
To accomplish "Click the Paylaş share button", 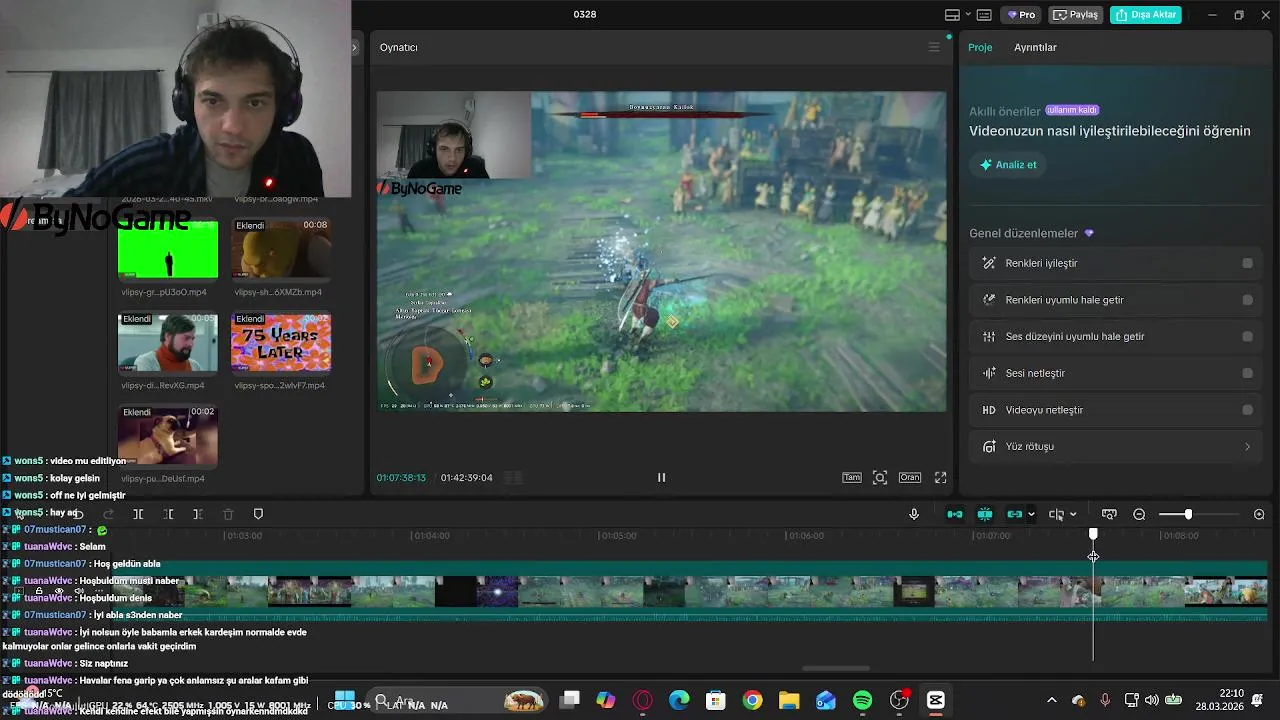I will 1076,15.
